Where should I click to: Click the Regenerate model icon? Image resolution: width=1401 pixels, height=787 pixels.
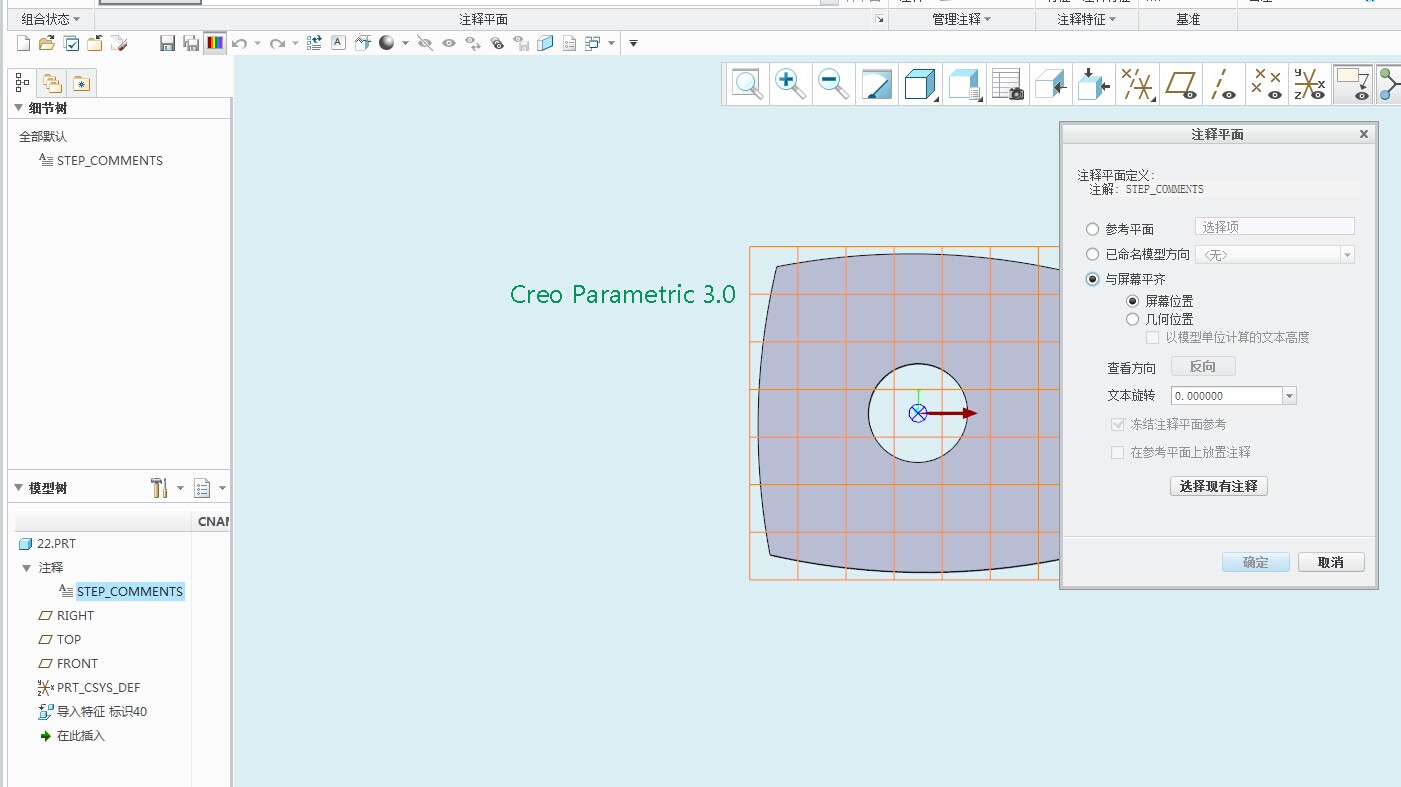pyautogui.click(x=314, y=43)
